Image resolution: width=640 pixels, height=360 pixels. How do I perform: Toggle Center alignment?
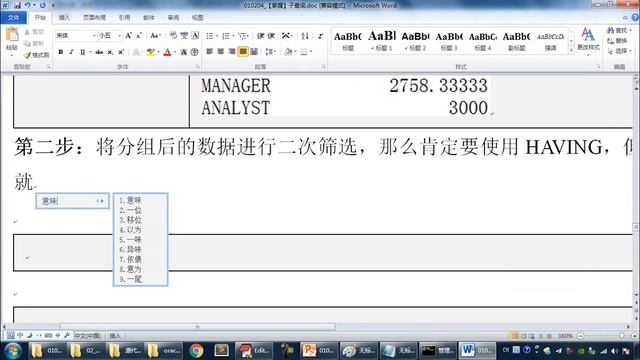click(221, 51)
